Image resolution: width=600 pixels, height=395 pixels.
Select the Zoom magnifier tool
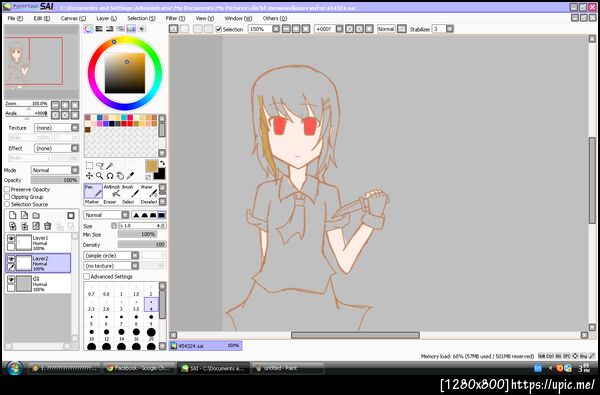pyautogui.click(x=99, y=176)
